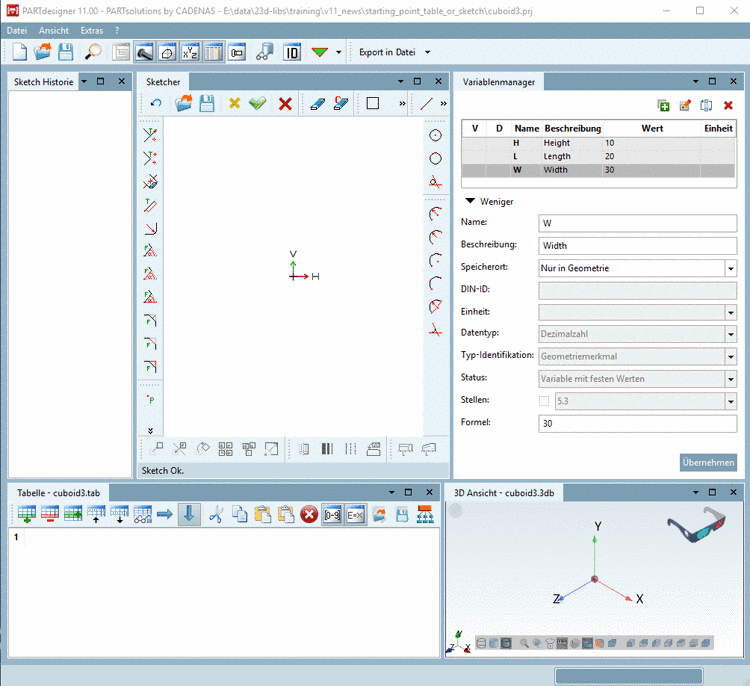
Task: Click the Formel field with value 30
Action: [x=637, y=423]
